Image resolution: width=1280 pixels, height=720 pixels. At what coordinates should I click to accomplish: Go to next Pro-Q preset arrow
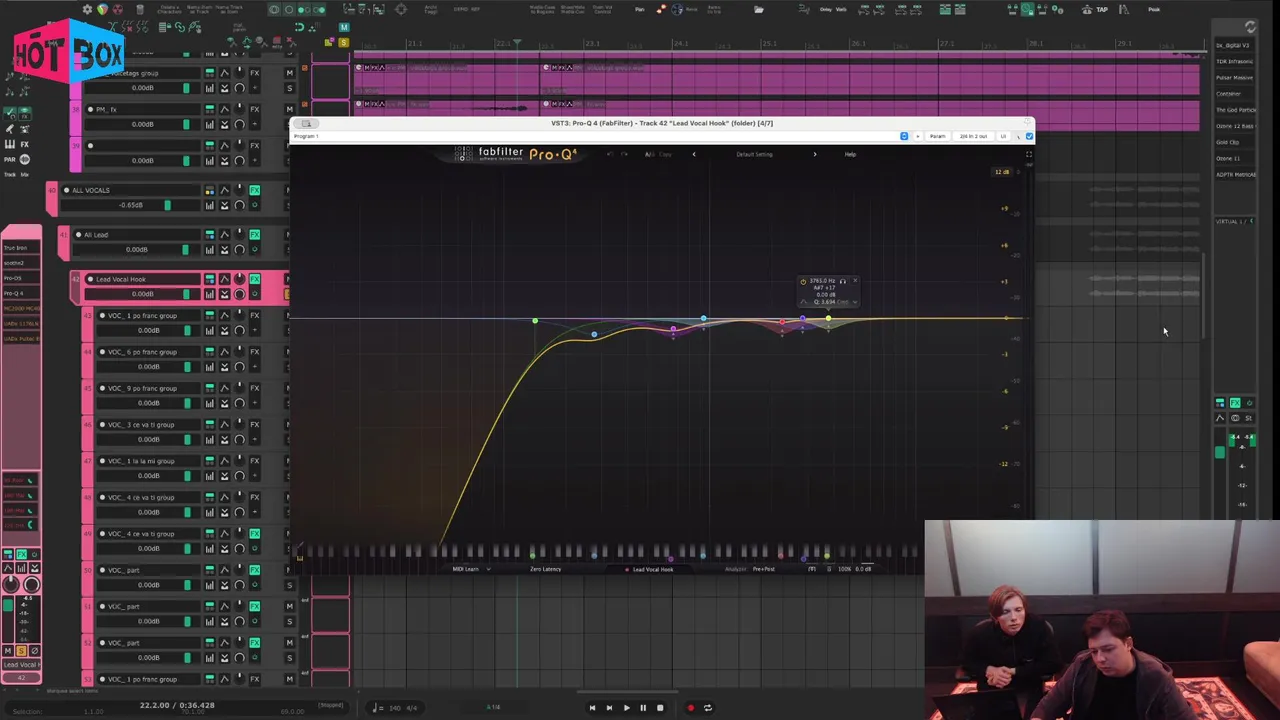(x=814, y=154)
